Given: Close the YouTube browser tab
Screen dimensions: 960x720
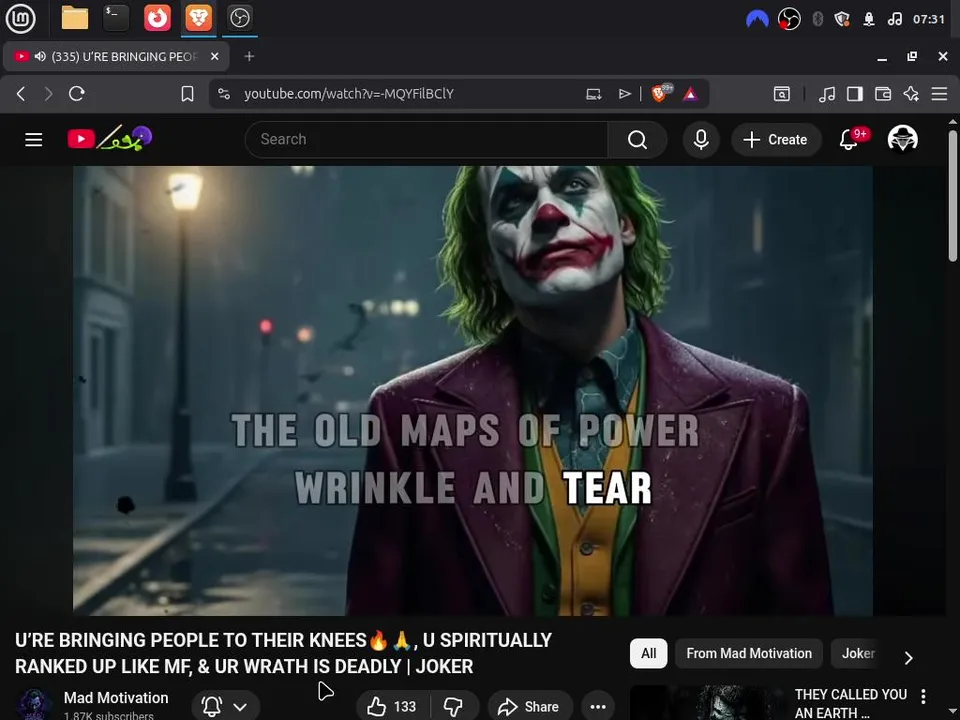Looking at the screenshot, I should point(215,56).
